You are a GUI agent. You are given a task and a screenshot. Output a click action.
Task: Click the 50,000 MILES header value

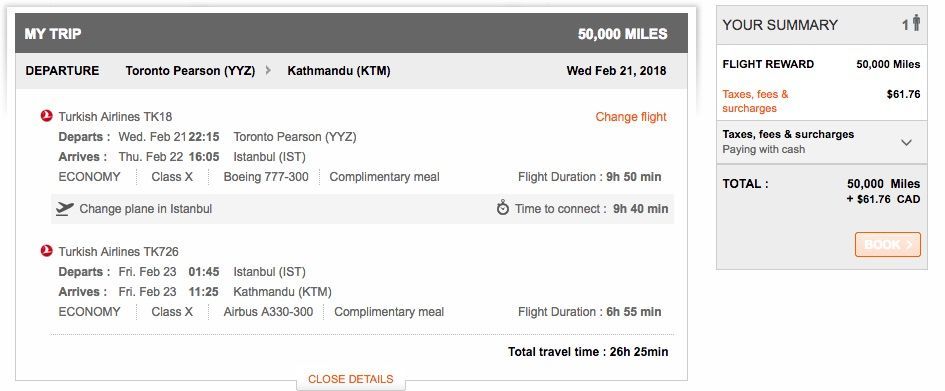coord(623,34)
